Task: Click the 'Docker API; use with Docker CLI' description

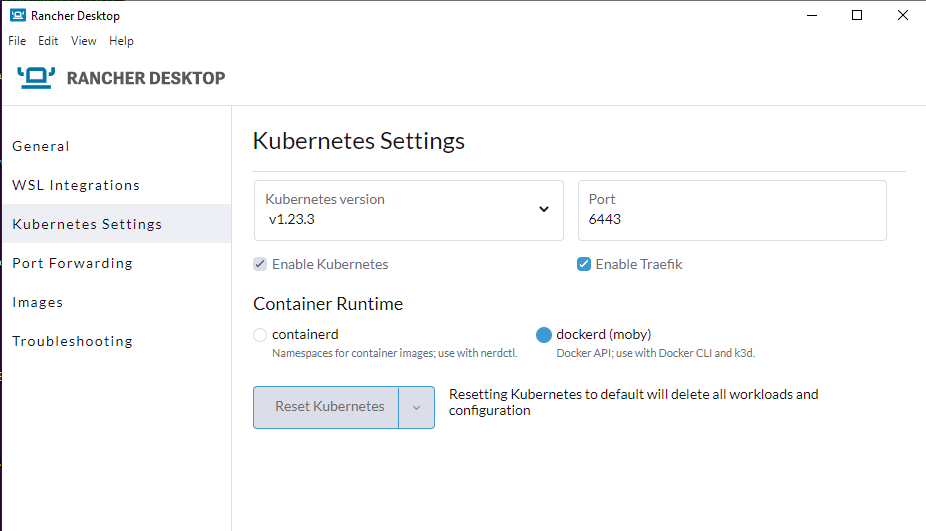Action: point(656,353)
